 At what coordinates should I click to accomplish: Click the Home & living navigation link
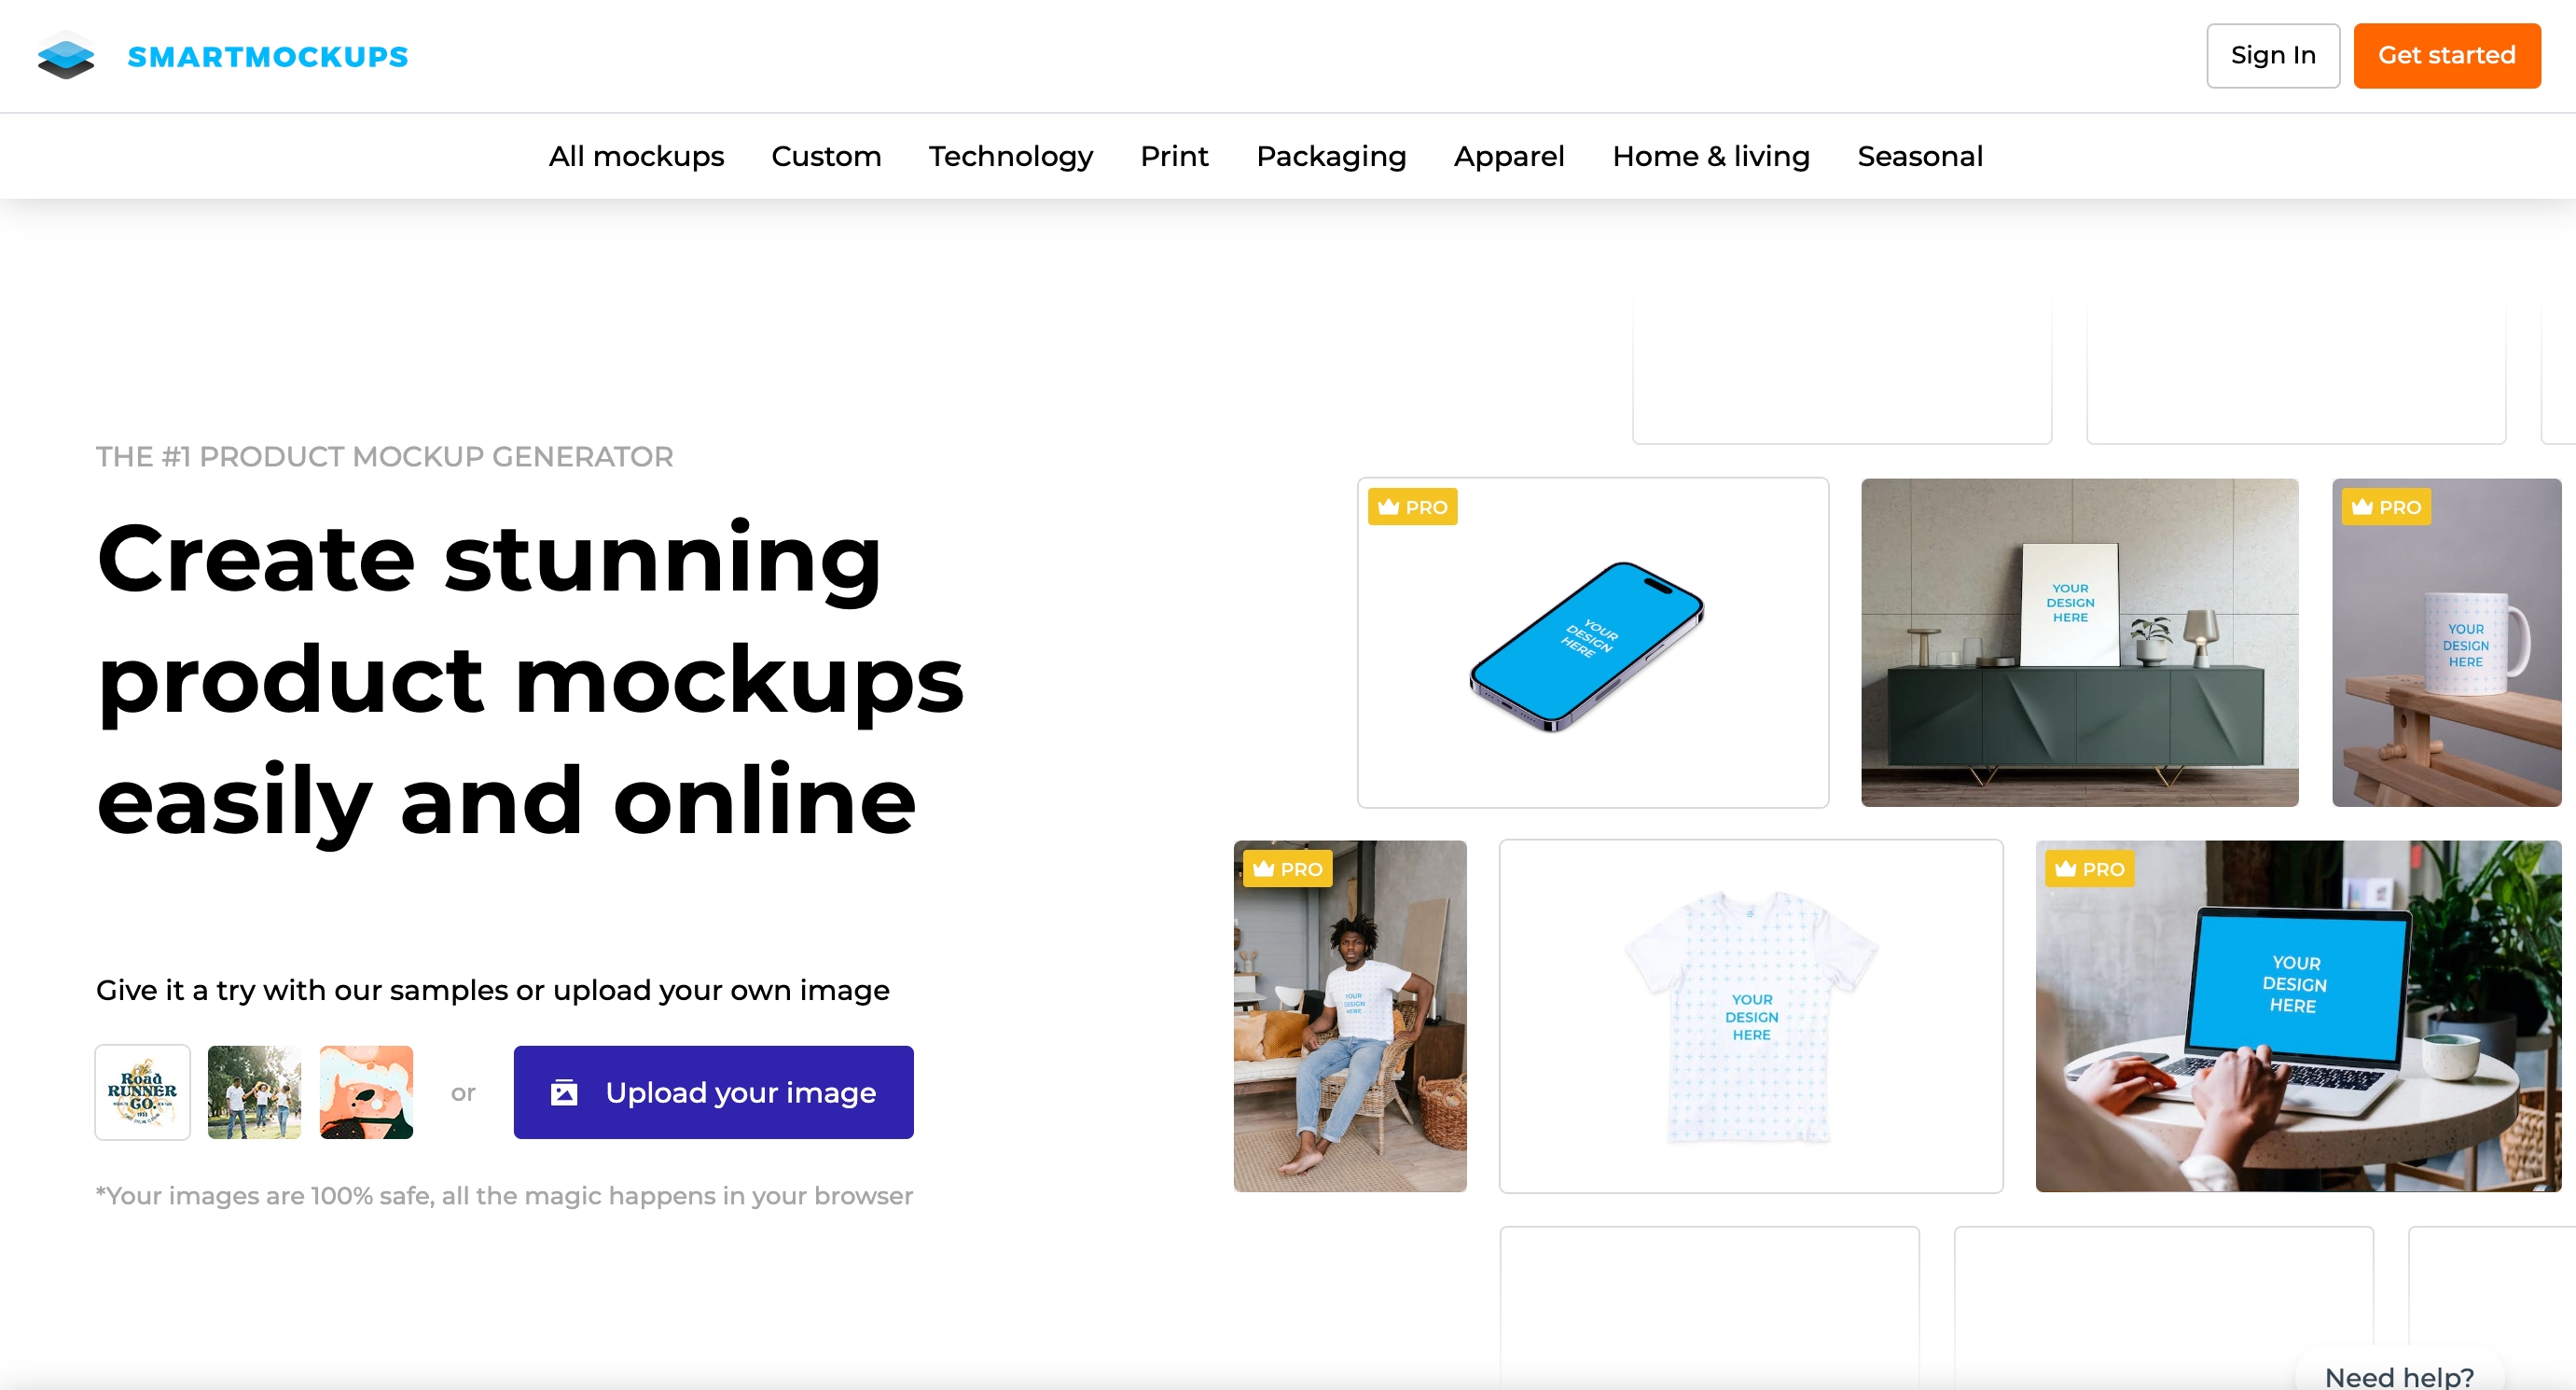[1712, 156]
